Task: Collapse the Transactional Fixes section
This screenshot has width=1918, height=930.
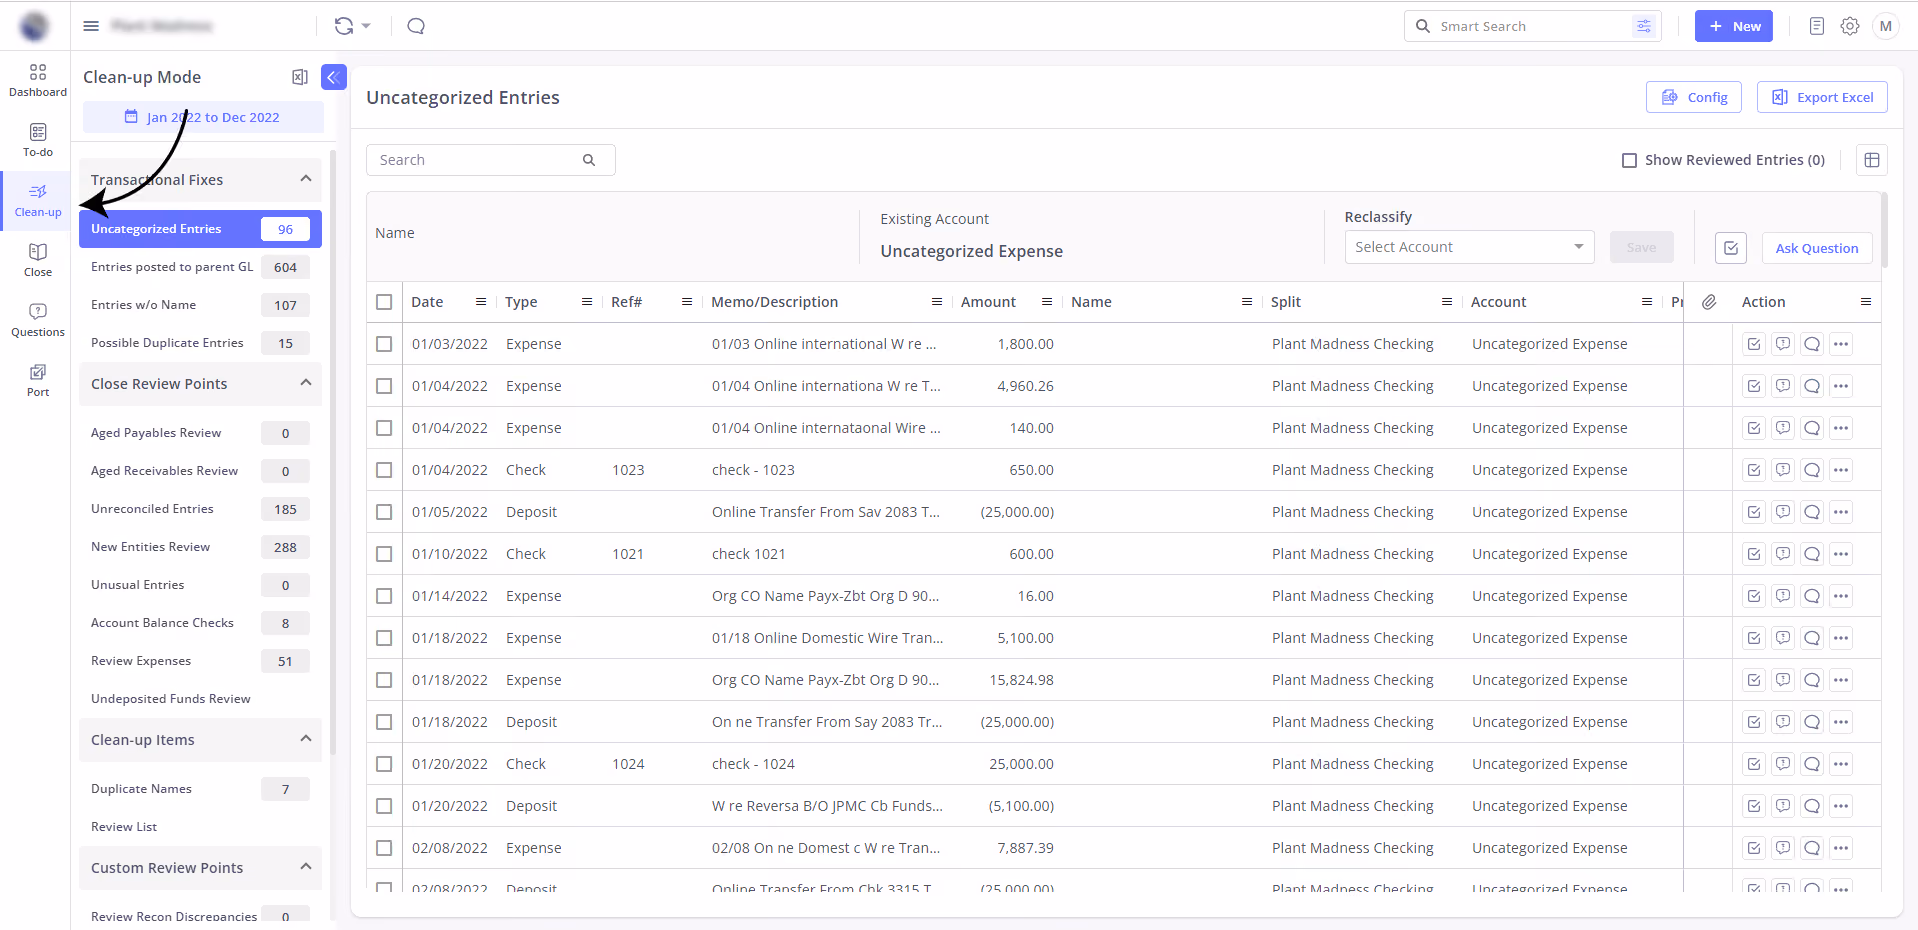Action: coord(306,179)
